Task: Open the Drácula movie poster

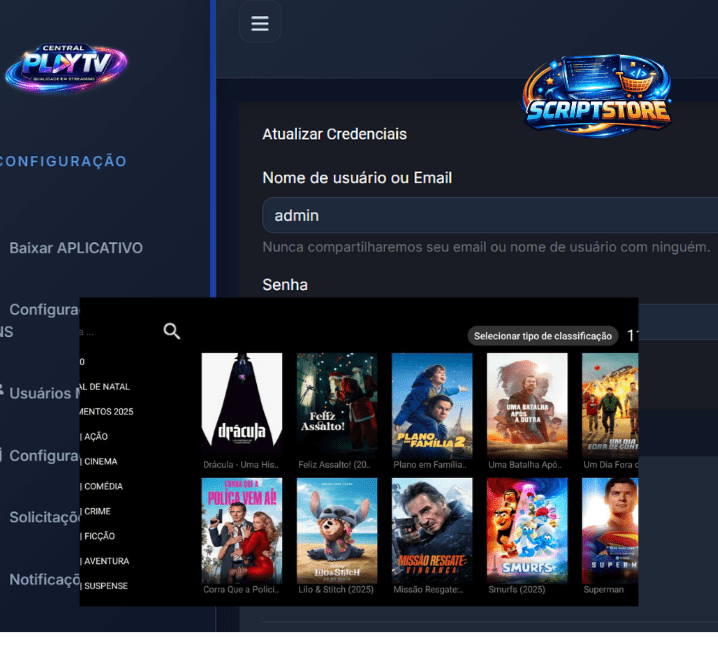Action: pyautogui.click(x=241, y=405)
